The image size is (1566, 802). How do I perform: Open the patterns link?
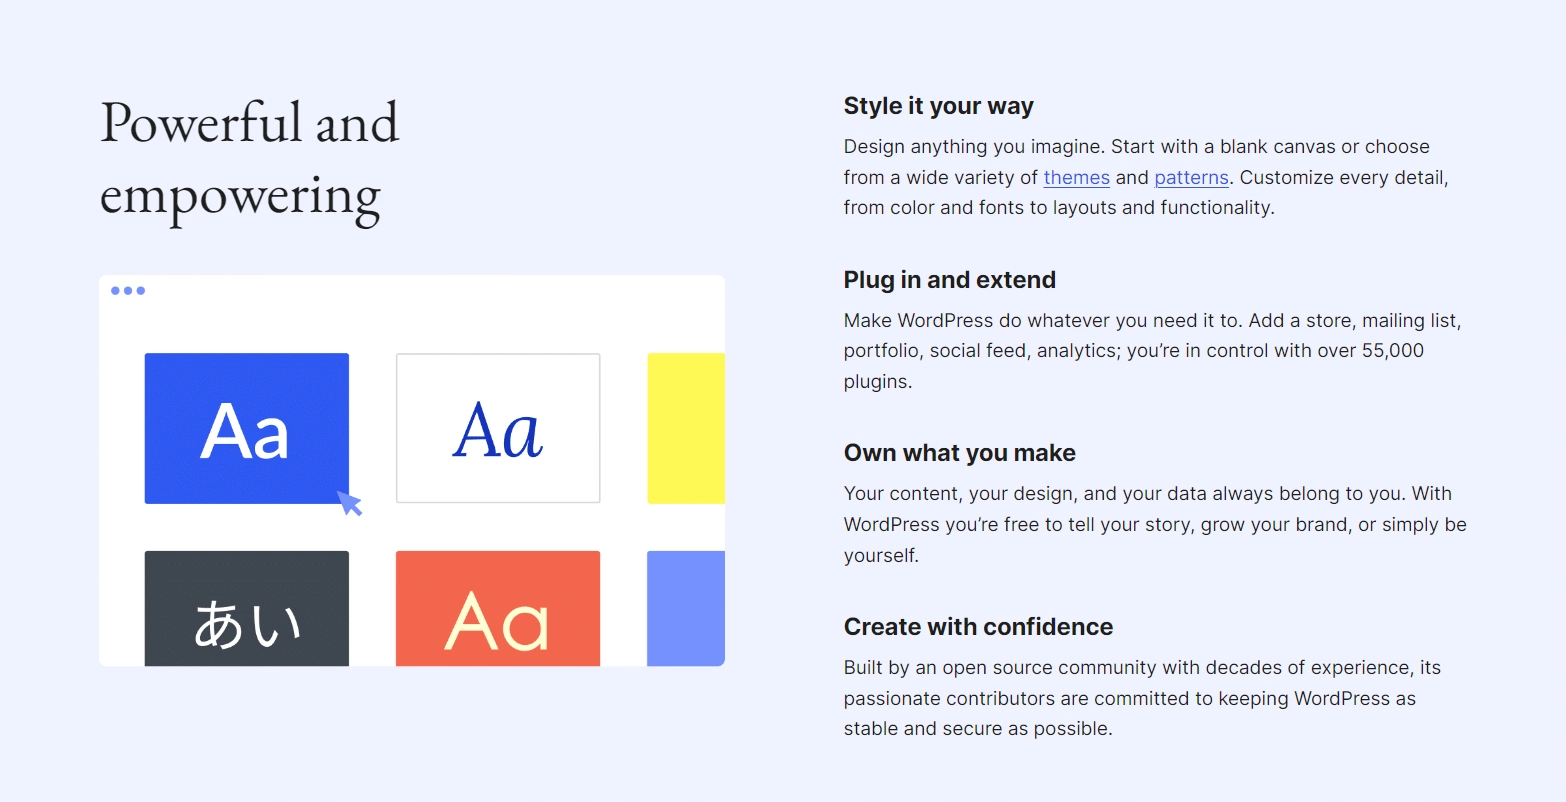click(x=1191, y=178)
